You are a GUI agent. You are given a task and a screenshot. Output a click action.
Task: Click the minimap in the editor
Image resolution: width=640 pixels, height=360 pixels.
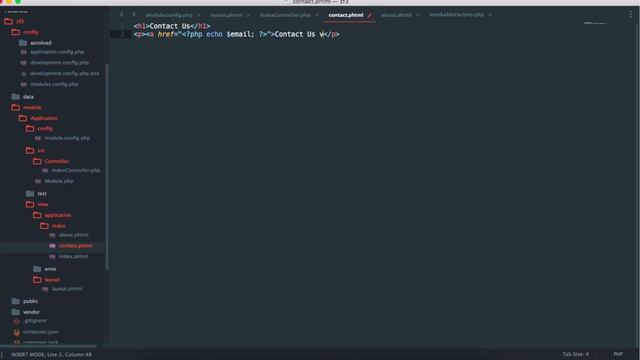click(x=595, y=23)
